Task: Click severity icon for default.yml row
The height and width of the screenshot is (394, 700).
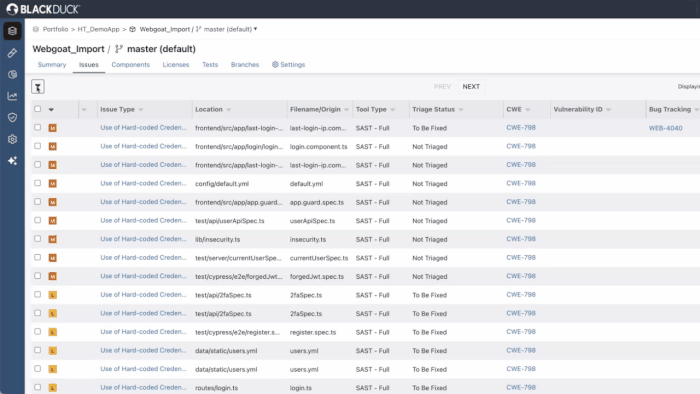Action: pos(53,183)
